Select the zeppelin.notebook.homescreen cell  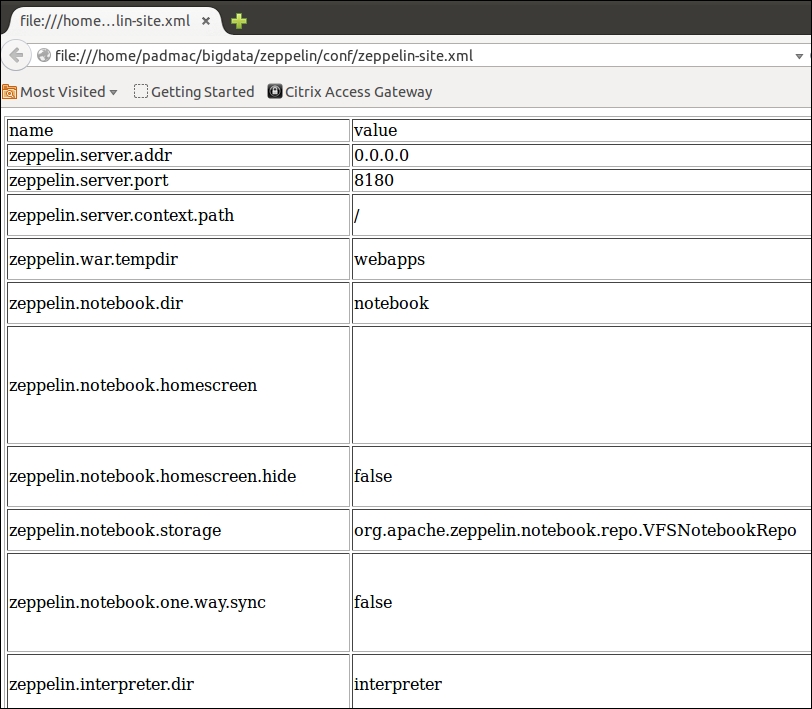tap(179, 385)
